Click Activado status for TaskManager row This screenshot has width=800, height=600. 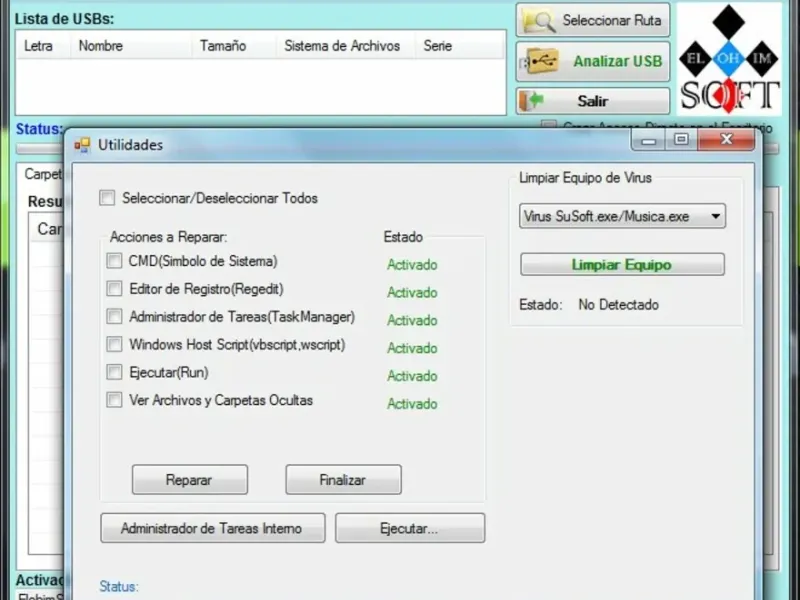tap(412, 320)
